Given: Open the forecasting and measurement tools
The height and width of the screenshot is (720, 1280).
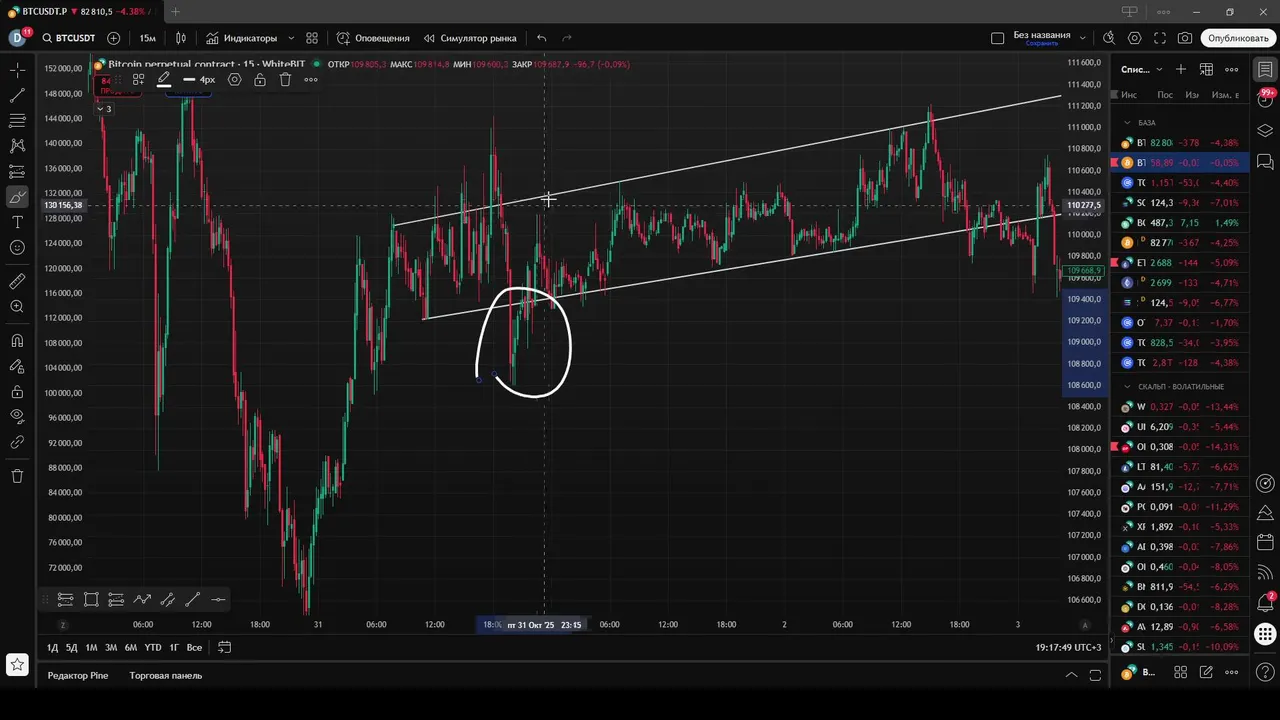Looking at the screenshot, I should 17,171.
